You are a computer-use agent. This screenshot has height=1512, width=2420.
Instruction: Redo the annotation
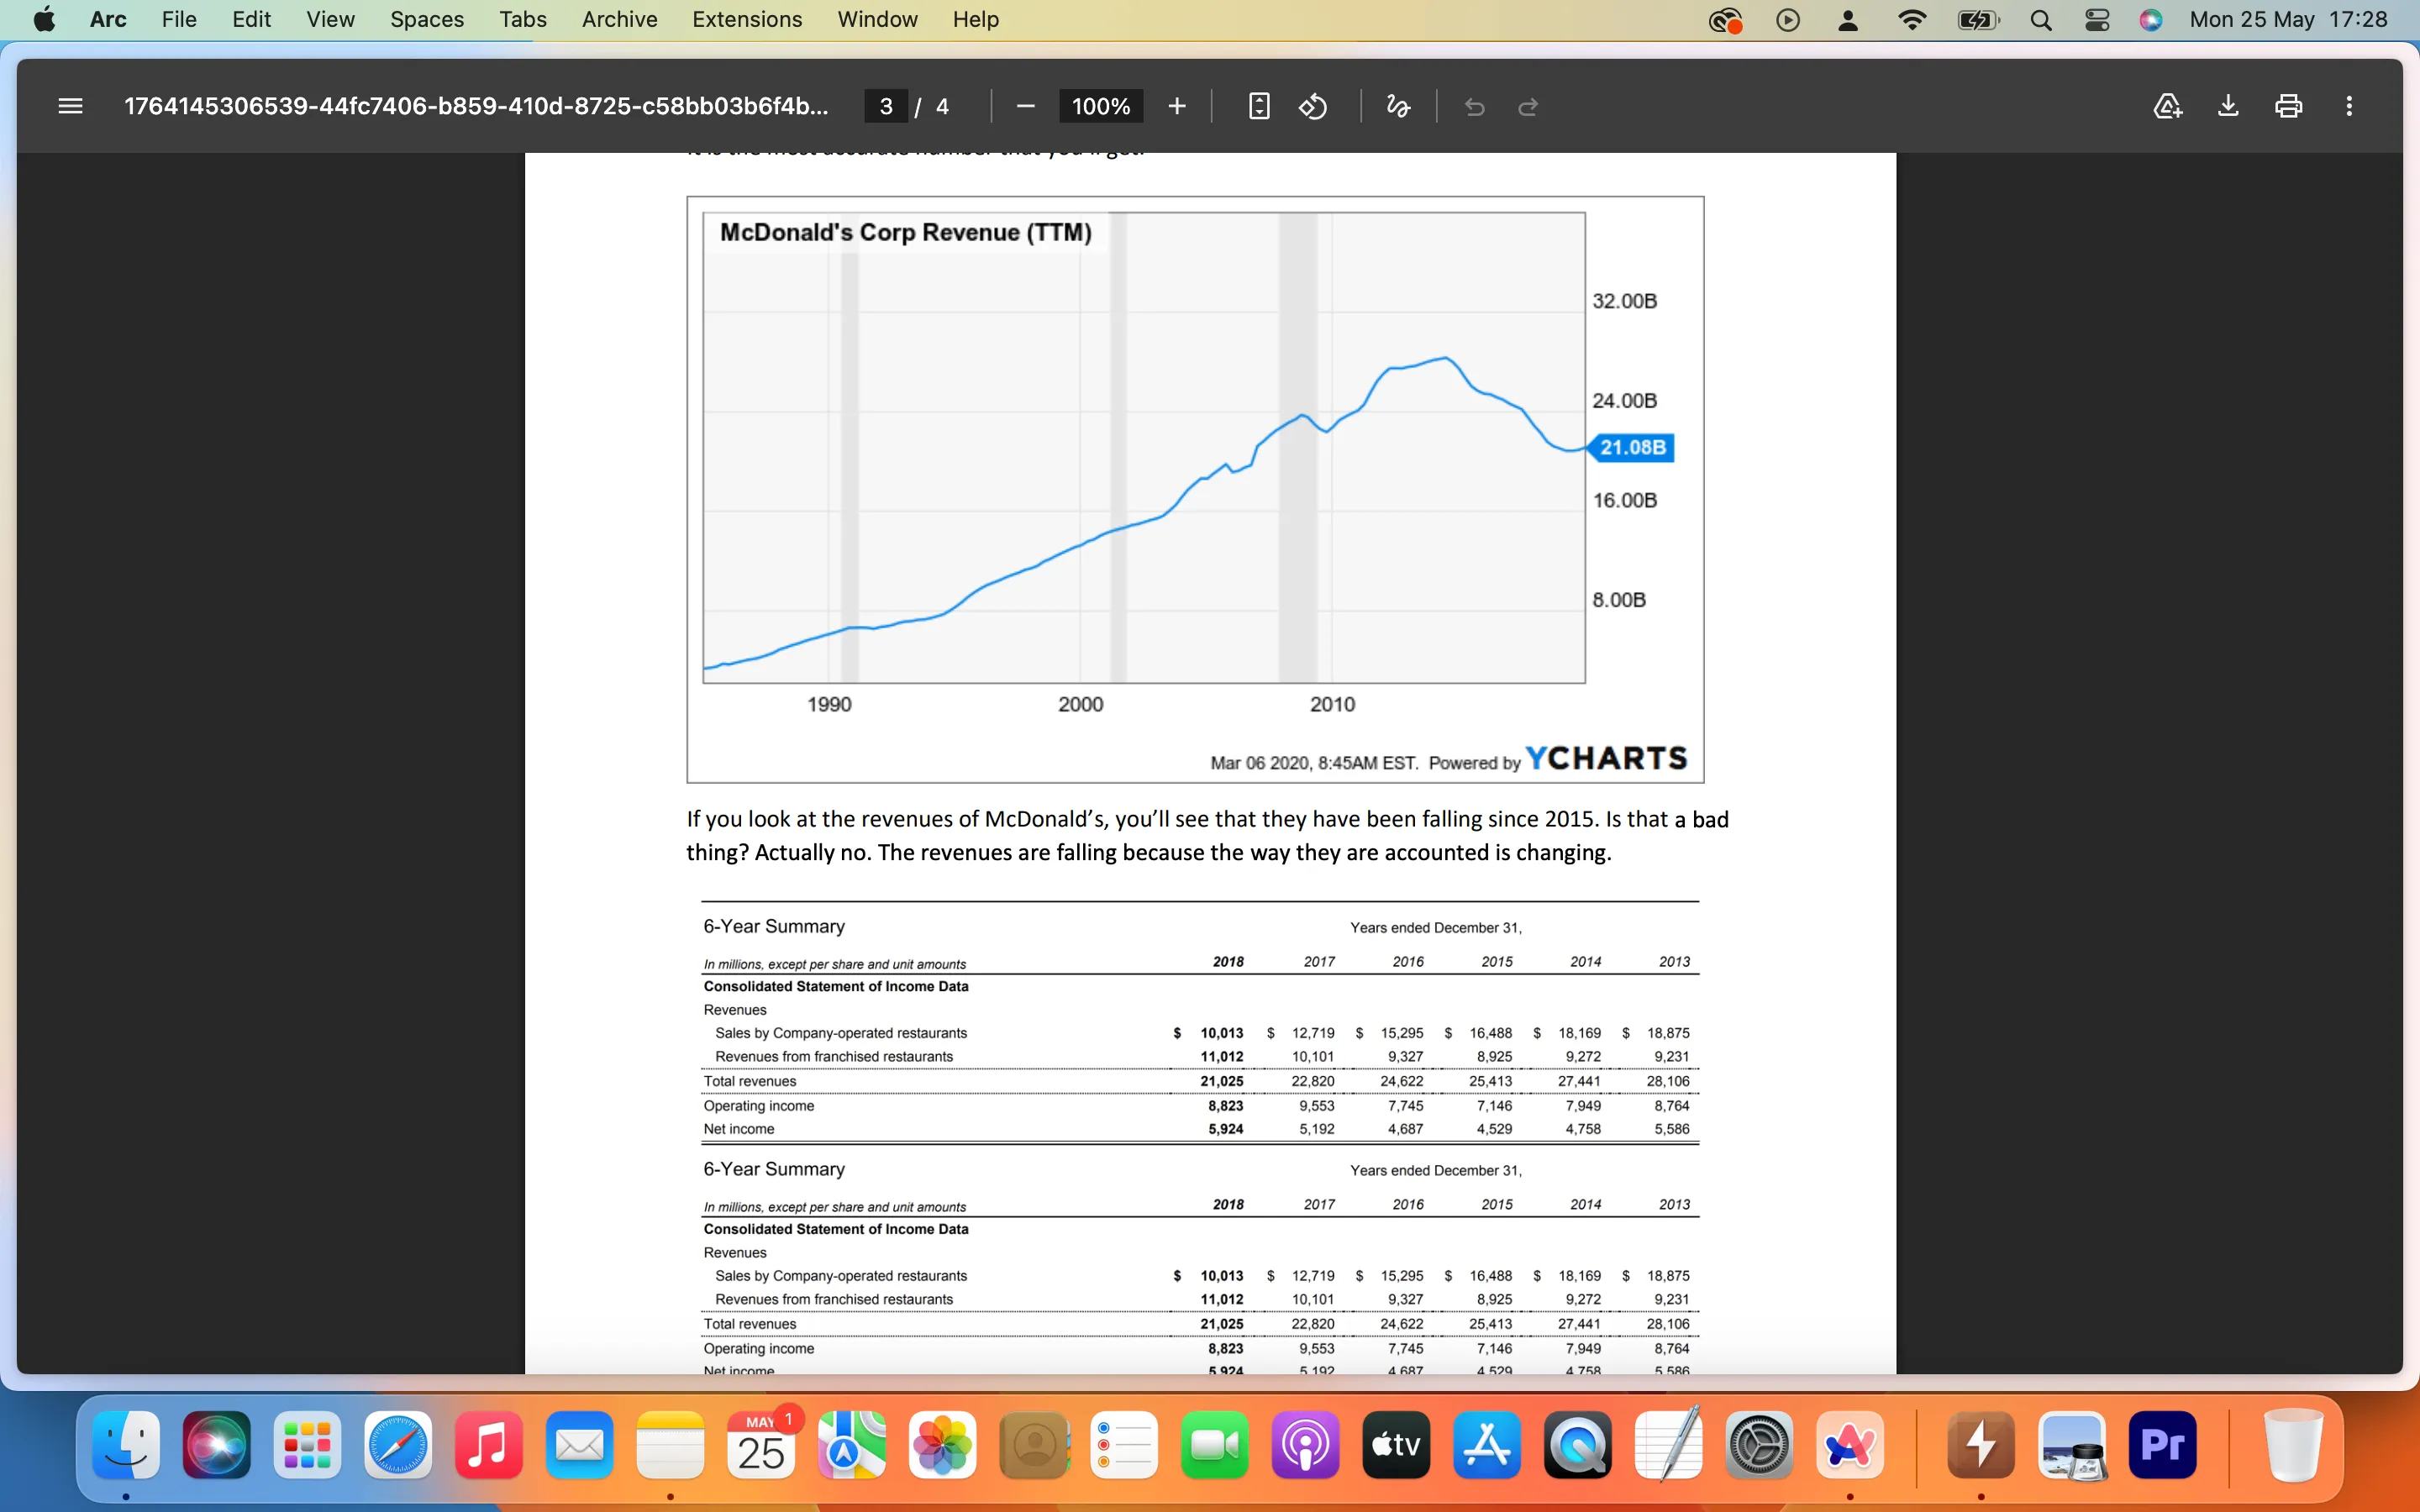tap(1528, 106)
